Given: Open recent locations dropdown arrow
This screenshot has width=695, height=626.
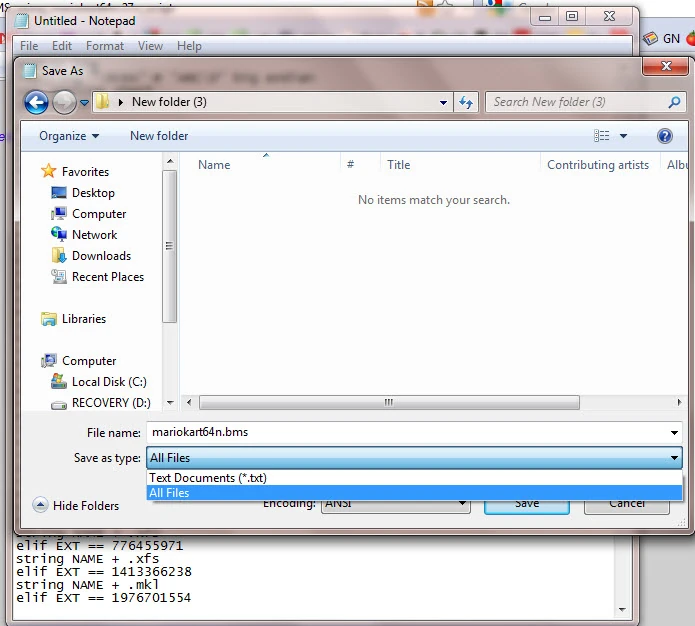Looking at the screenshot, I should click(84, 103).
